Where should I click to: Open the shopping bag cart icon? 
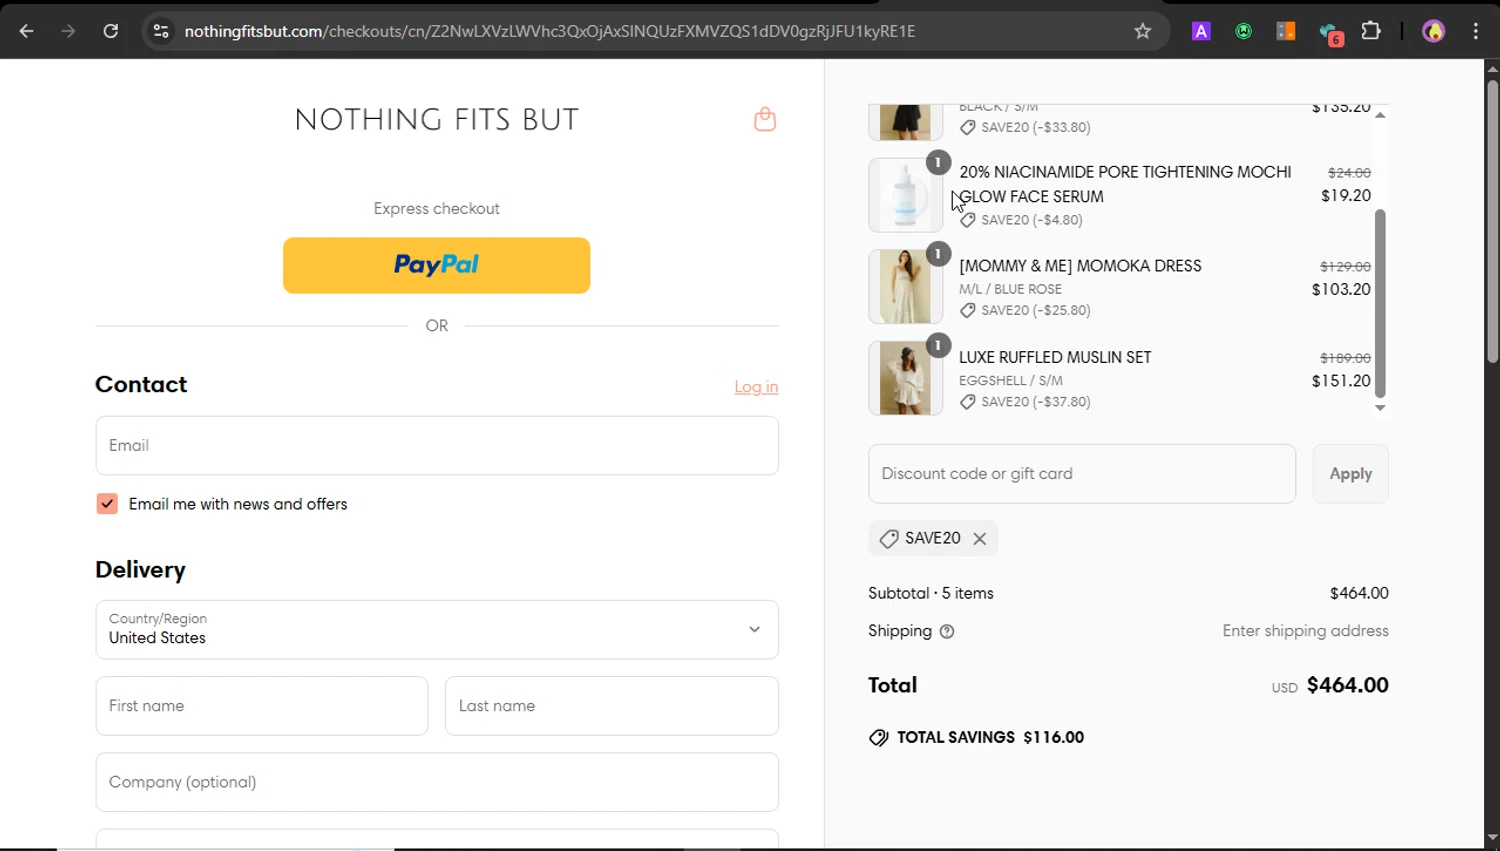tap(765, 119)
